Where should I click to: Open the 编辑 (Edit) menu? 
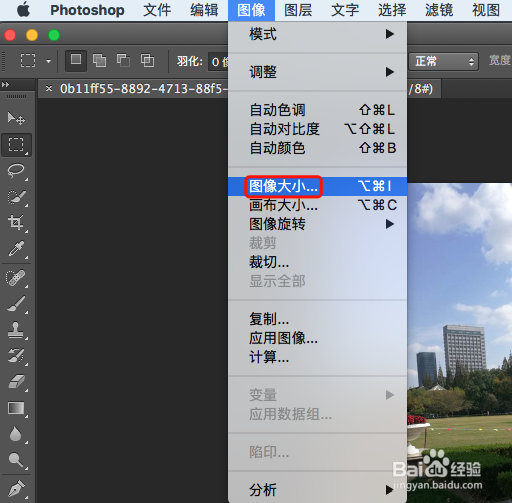pyautogui.click(x=204, y=10)
